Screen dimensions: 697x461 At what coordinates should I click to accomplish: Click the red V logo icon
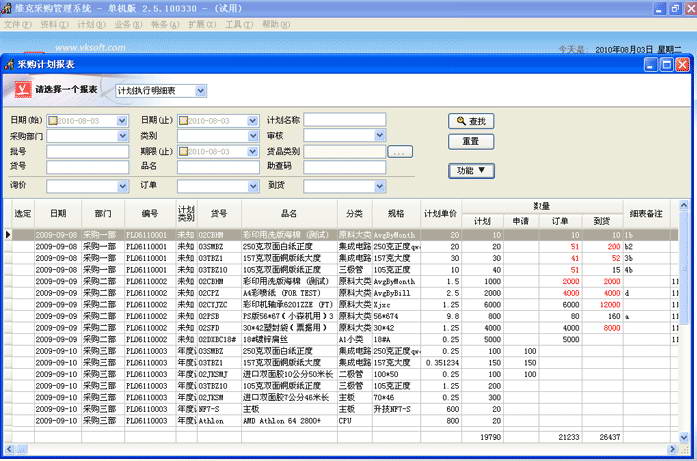pos(23,89)
